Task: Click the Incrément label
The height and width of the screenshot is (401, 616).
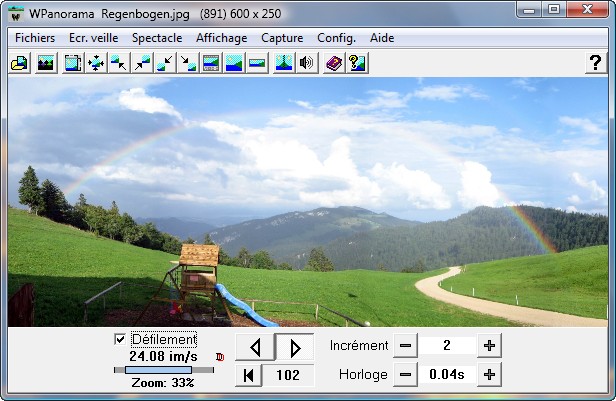Action: 359,346
